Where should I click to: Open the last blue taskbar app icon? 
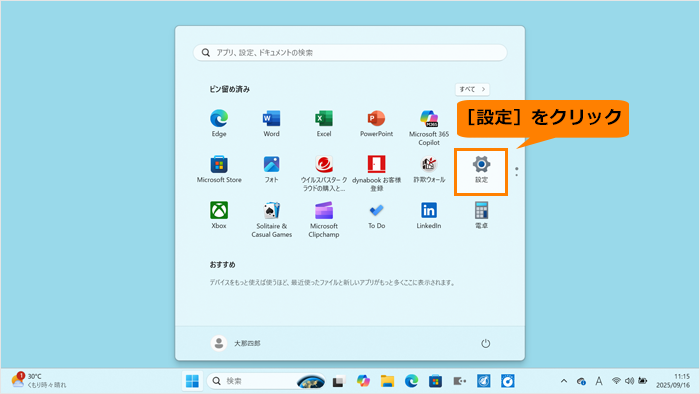(x=508, y=381)
